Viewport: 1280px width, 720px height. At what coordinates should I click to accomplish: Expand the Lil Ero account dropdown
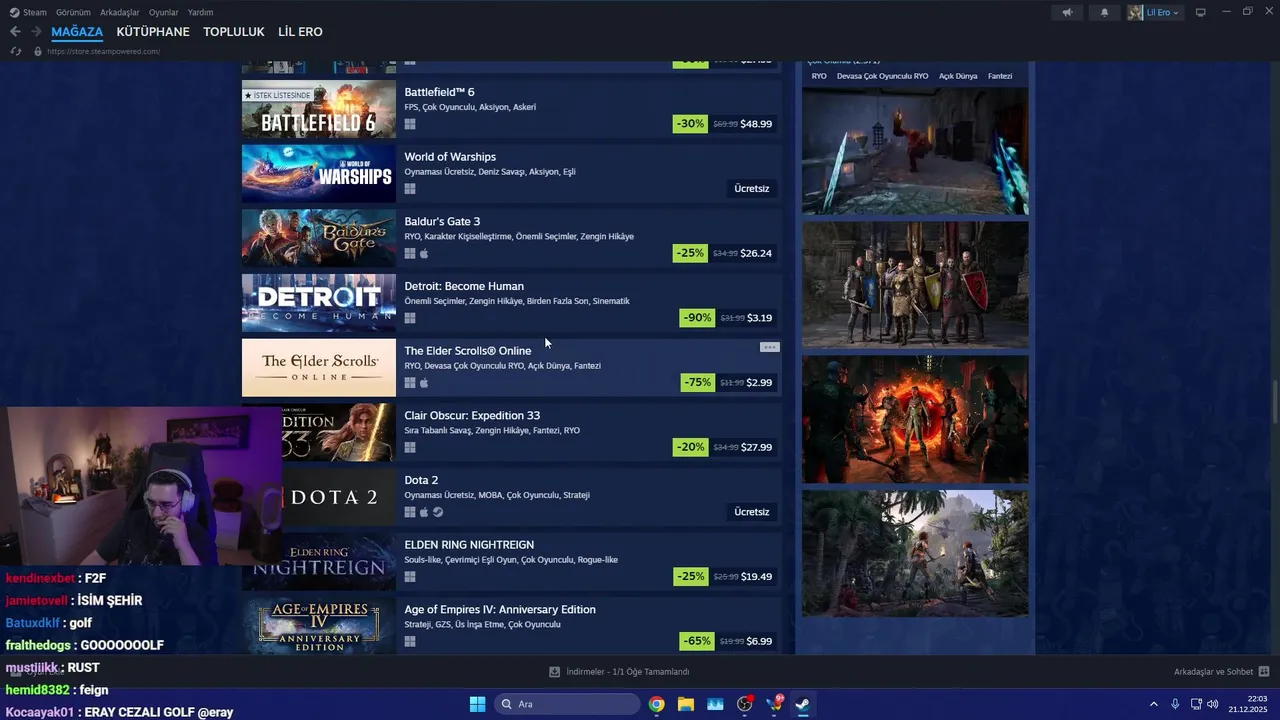point(1176,13)
